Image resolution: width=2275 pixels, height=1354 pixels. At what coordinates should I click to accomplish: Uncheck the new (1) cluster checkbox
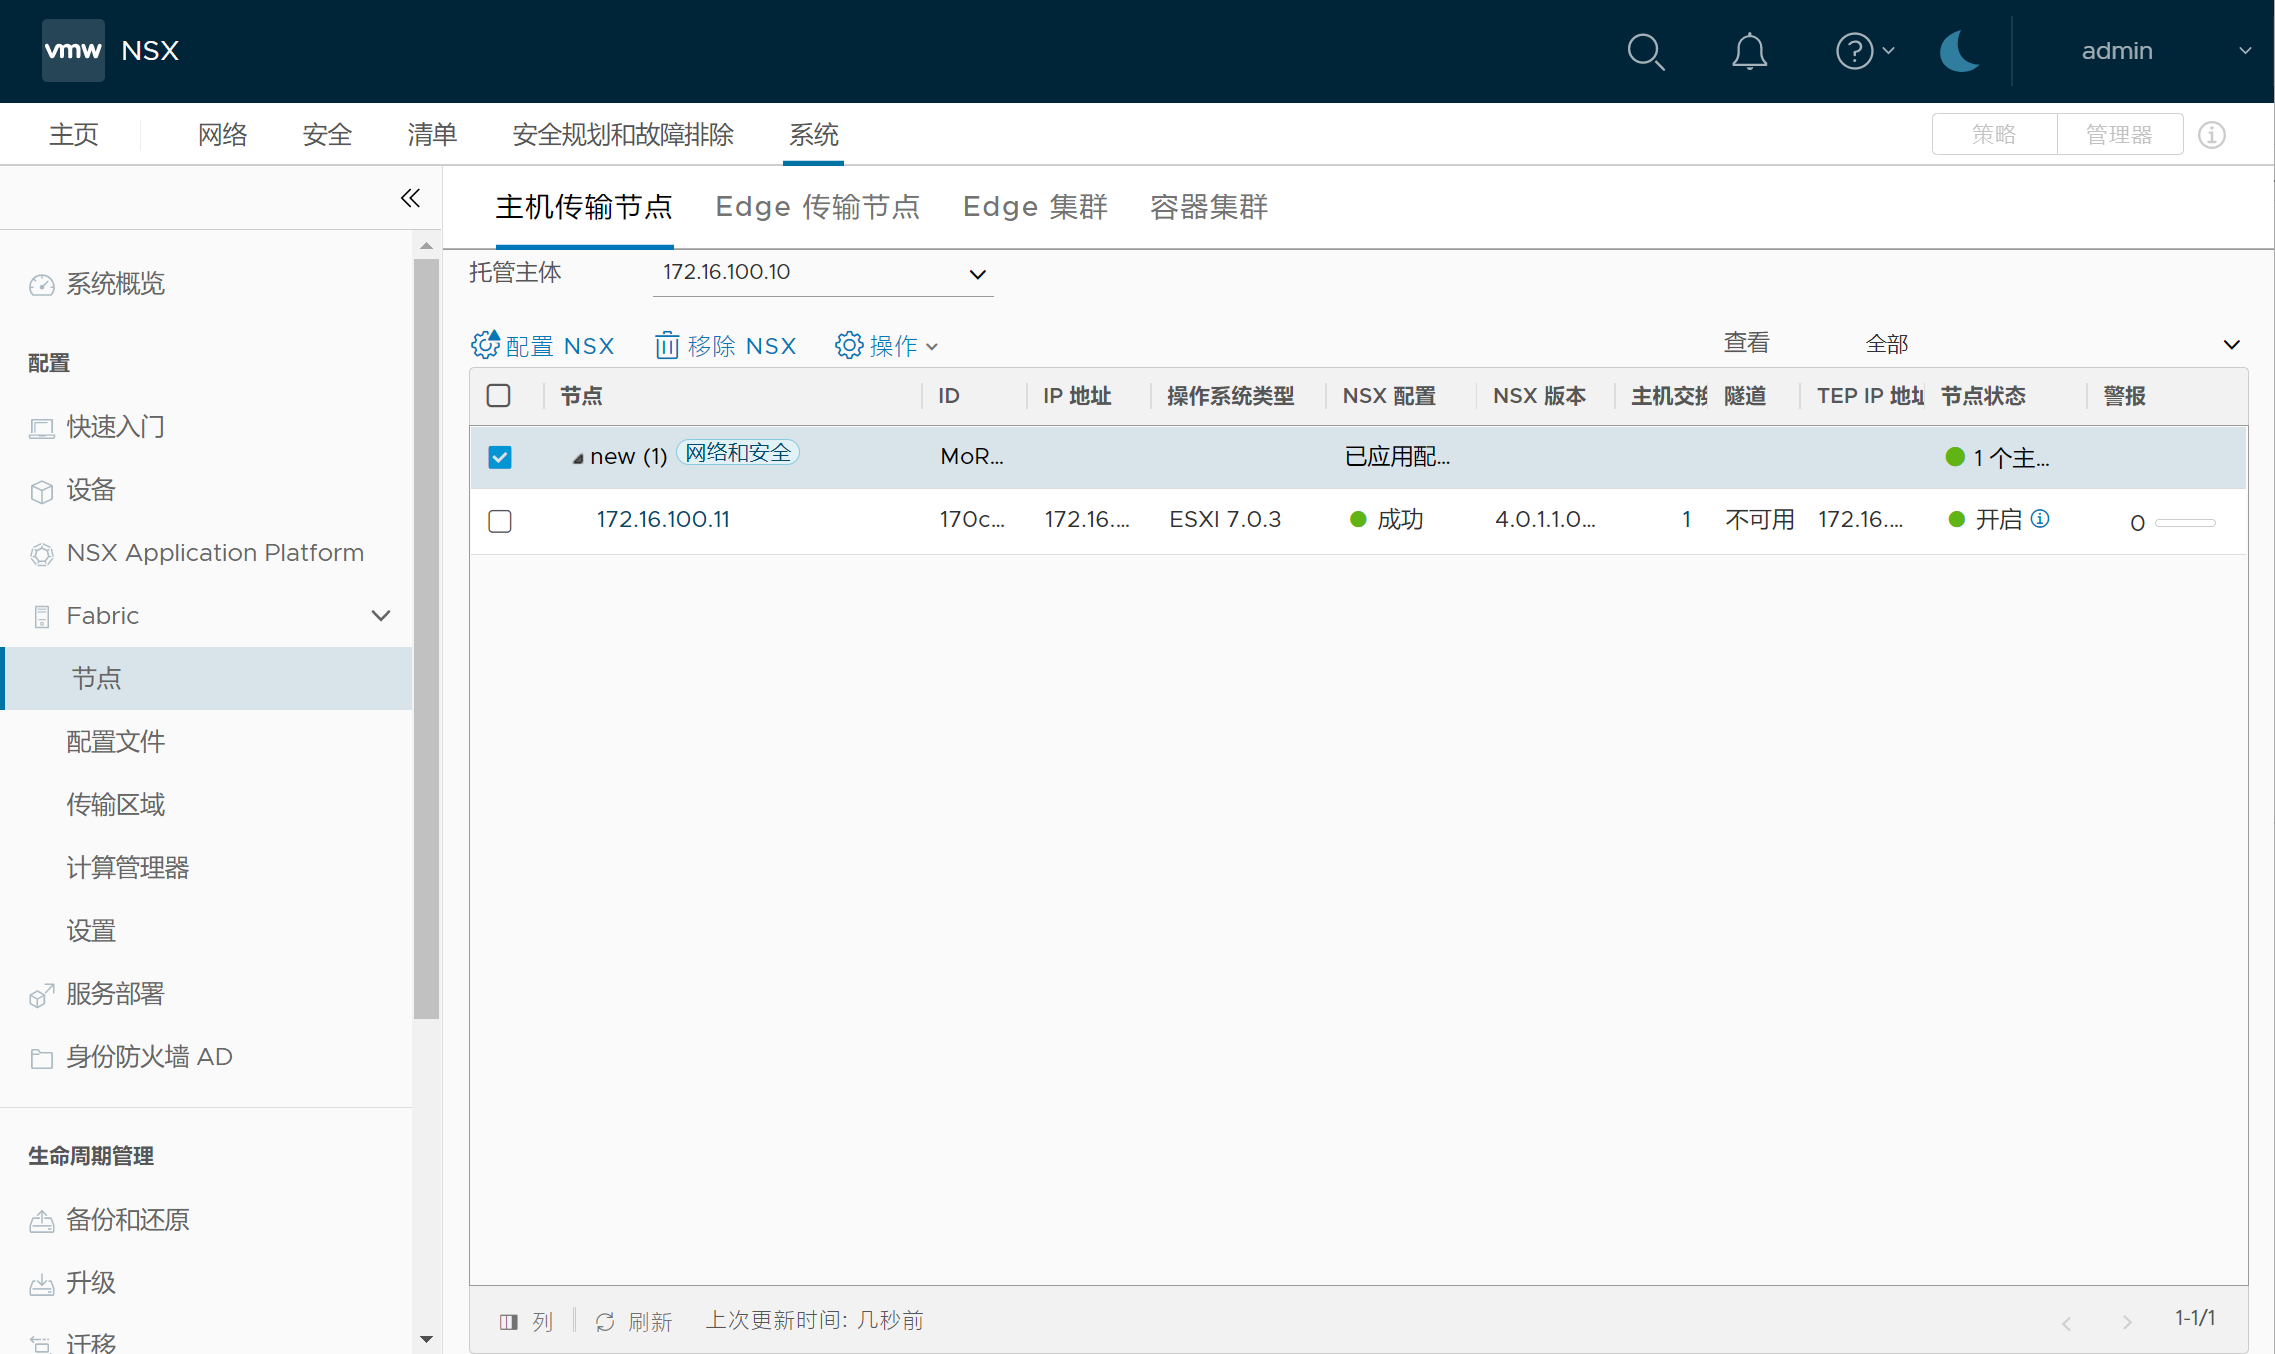[x=500, y=457]
